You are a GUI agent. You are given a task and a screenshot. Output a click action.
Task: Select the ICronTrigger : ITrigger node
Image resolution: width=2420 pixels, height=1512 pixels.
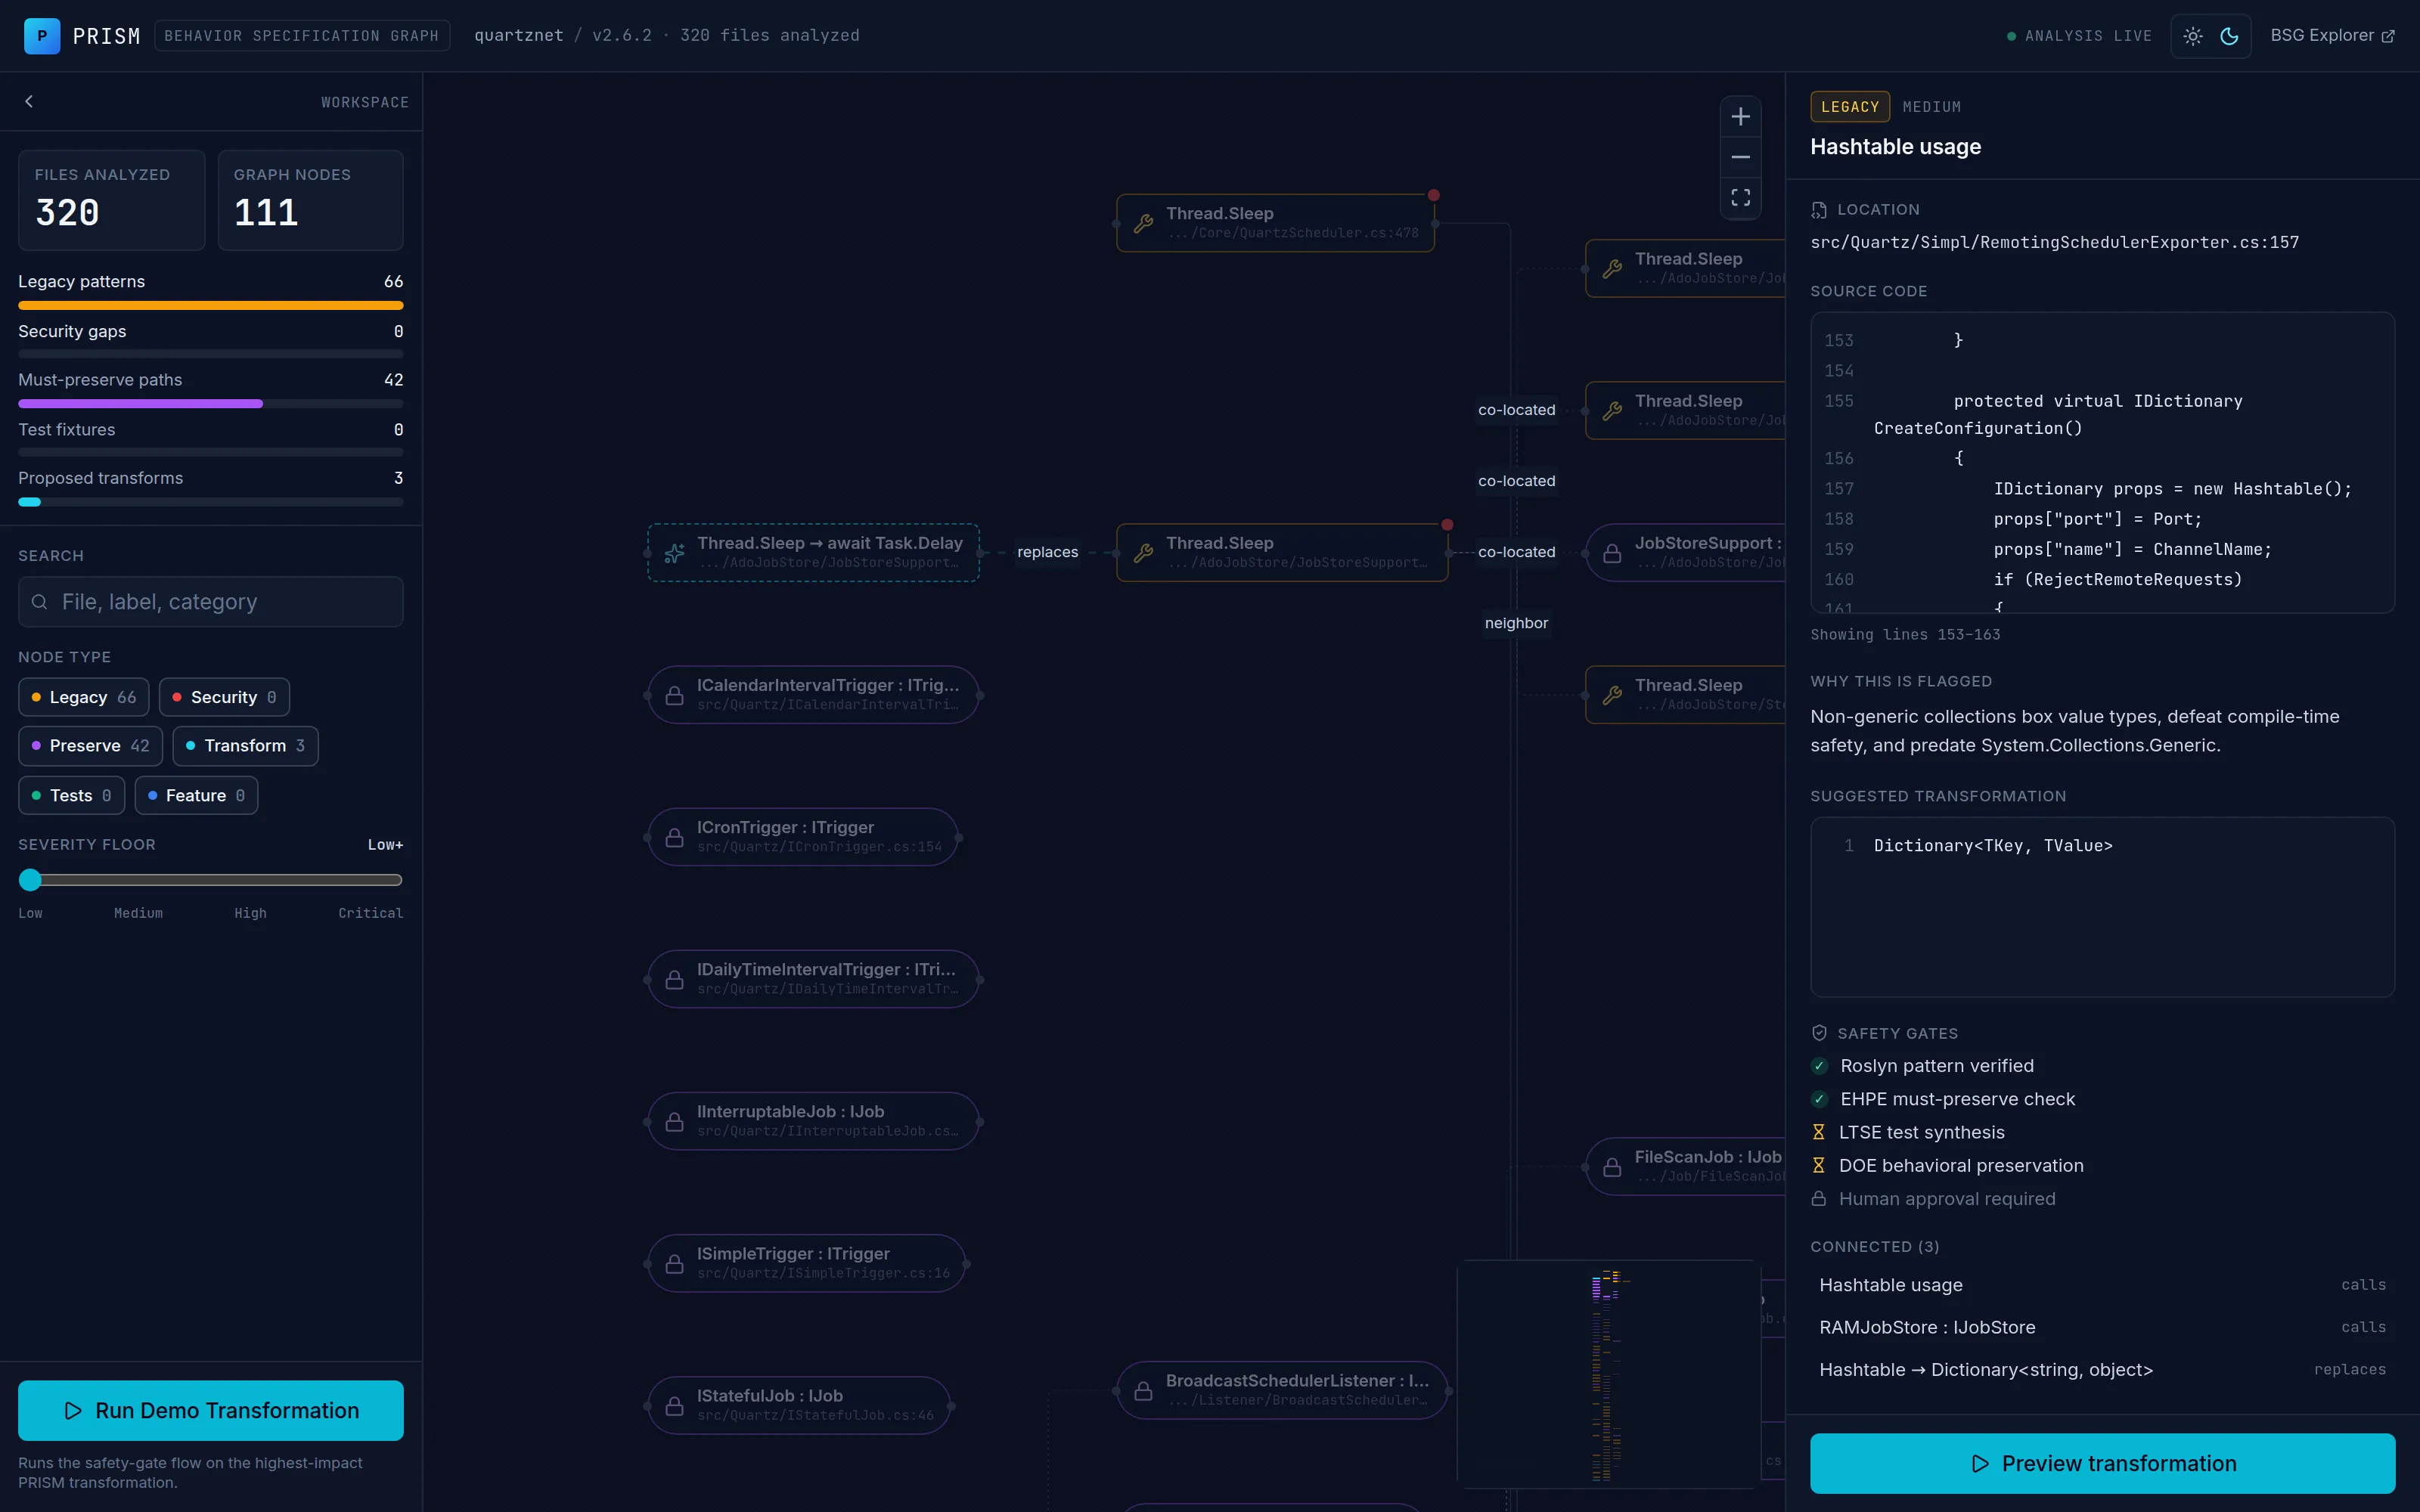pos(803,837)
